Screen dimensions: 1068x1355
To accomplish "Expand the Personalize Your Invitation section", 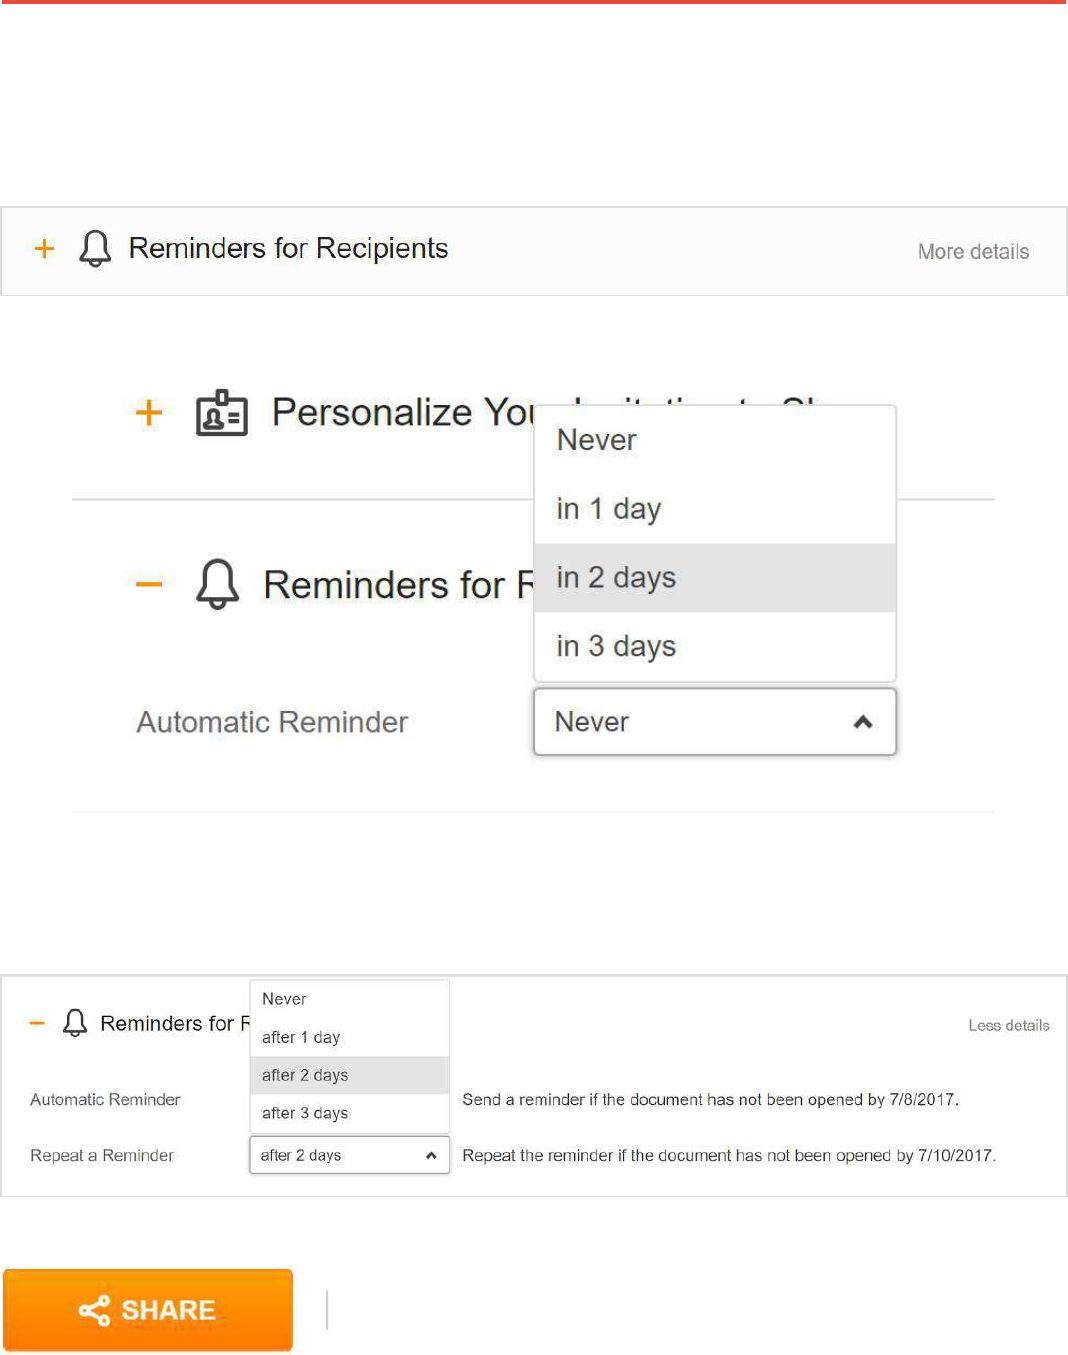I will point(149,413).
